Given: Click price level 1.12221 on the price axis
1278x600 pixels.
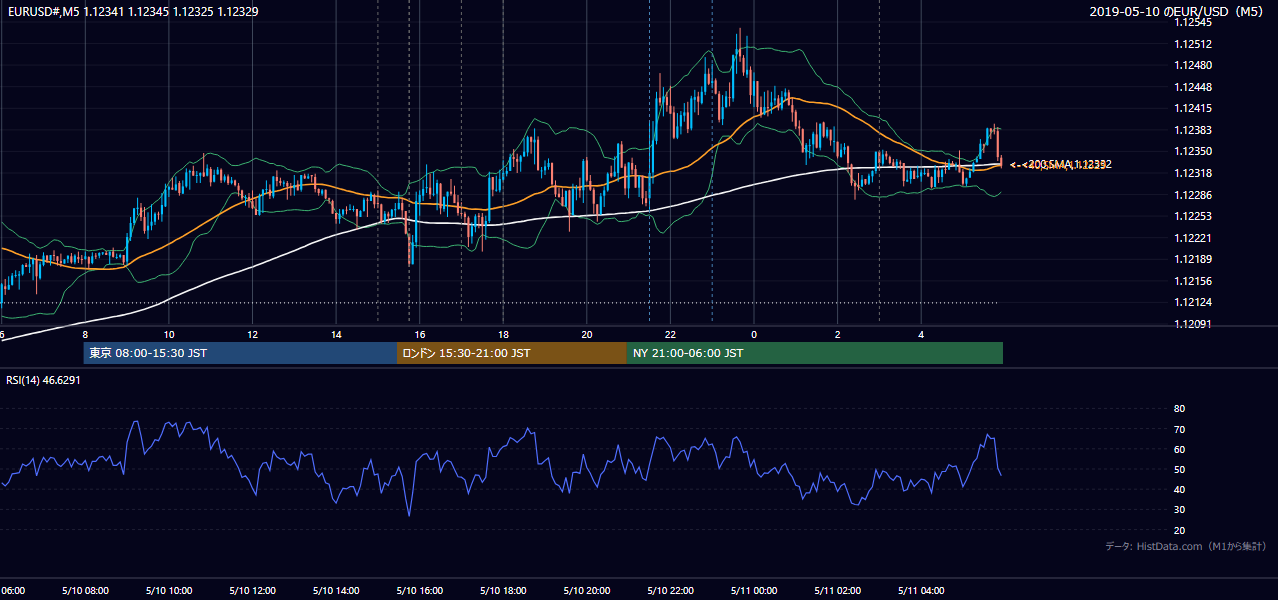Looking at the screenshot, I should [x=1192, y=238].
